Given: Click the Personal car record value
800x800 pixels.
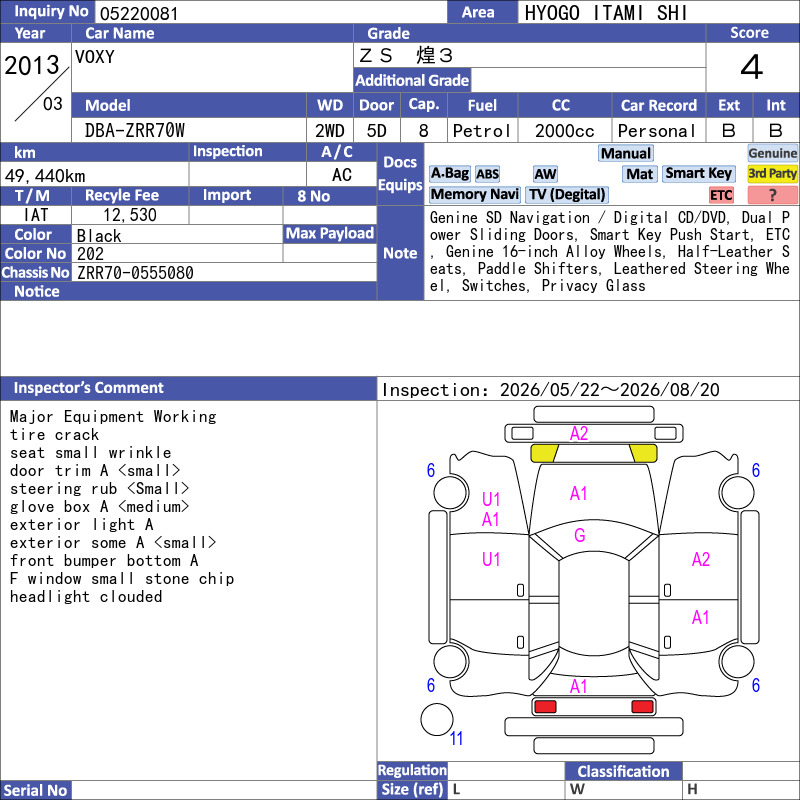Looking at the screenshot, I should click(657, 131).
